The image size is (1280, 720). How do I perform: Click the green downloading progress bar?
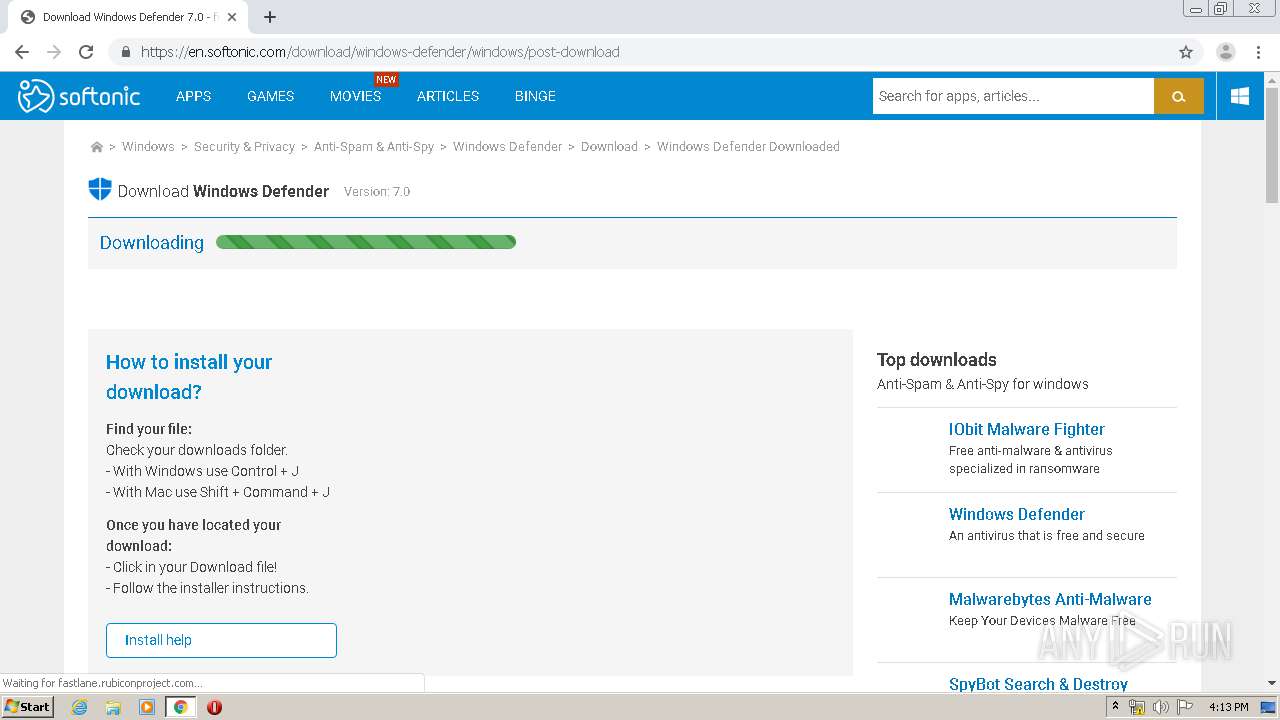tap(366, 242)
